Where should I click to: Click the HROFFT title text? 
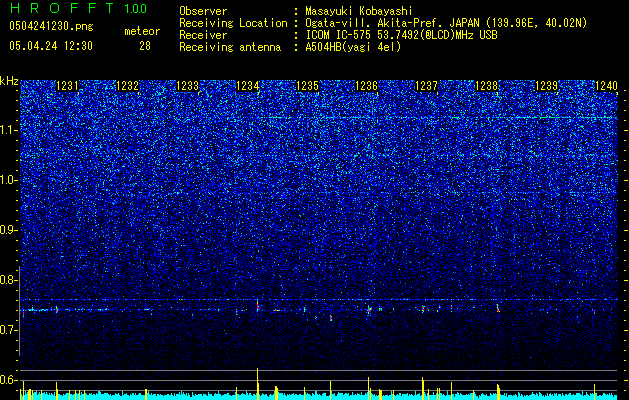pos(63,8)
